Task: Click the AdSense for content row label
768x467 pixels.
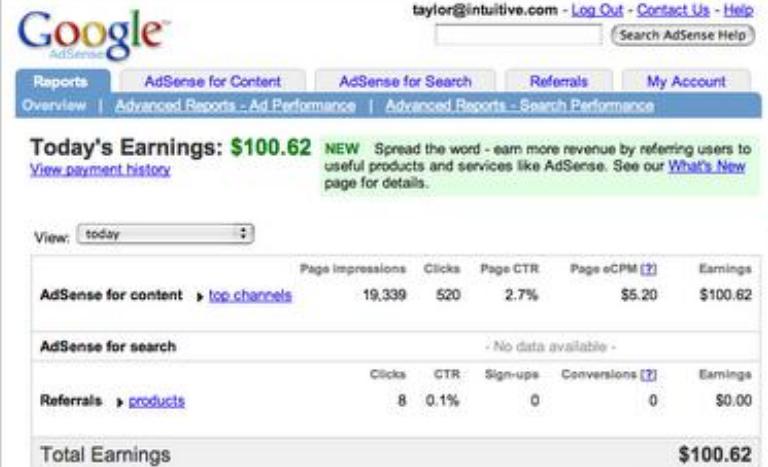Action: pos(111,295)
